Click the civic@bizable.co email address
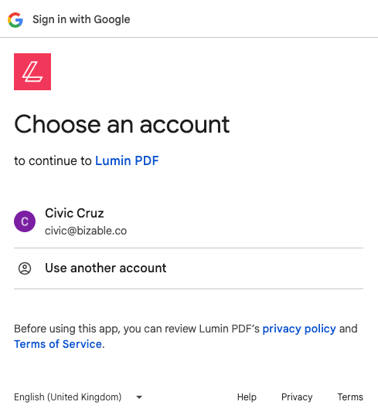Image resolution: width=378 pixels, height=415 pixels. point(86,231)
